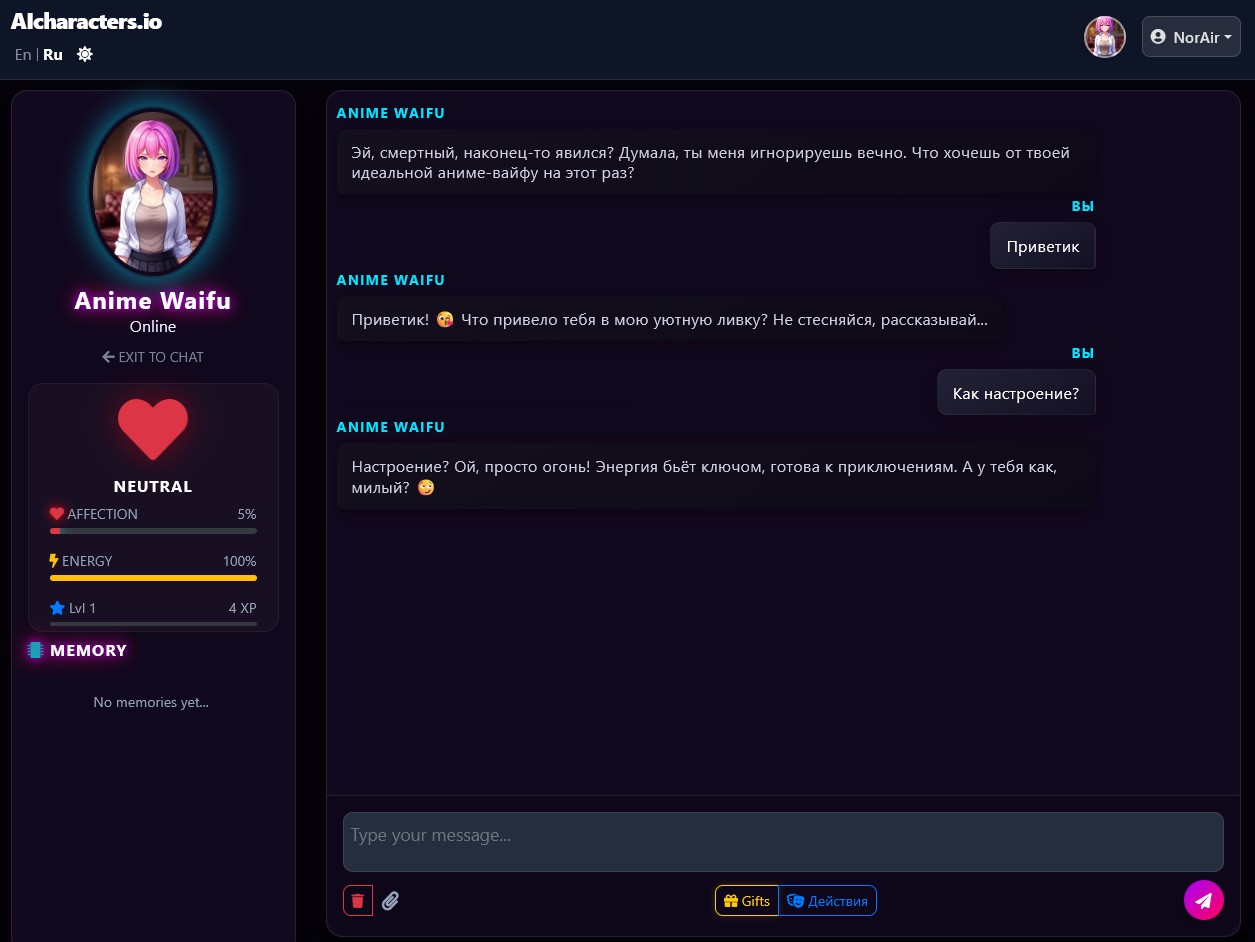Open the settings gear icon

tap(84, 54)
